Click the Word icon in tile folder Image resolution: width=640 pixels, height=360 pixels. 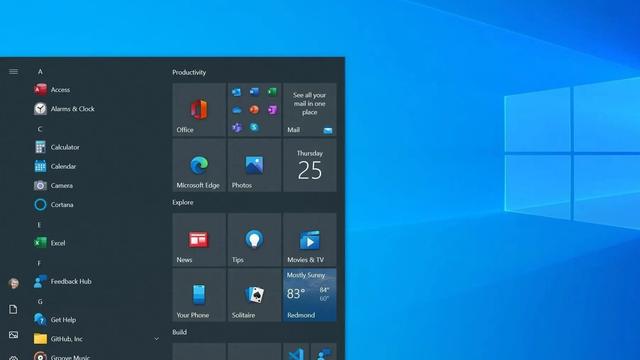[254, 92]
